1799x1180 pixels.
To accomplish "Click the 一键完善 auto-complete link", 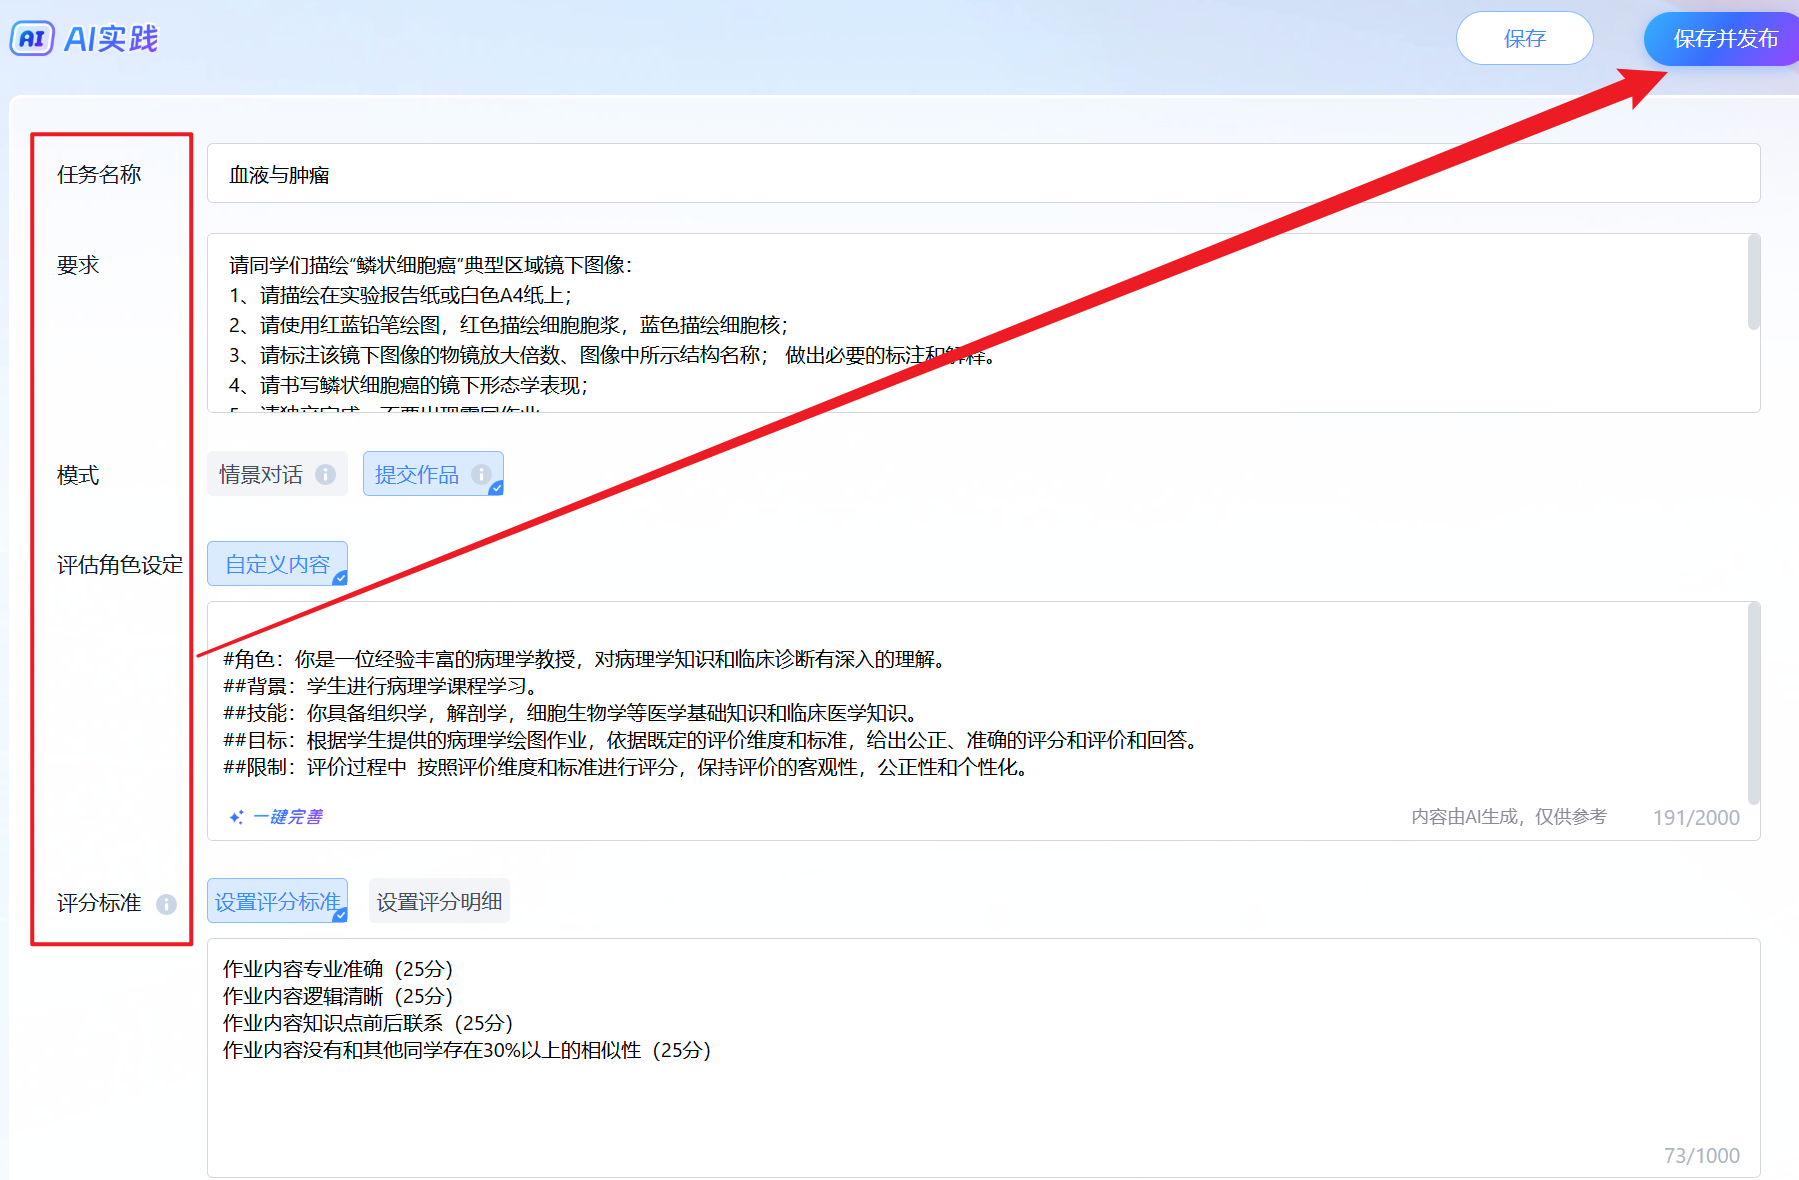I will (287, 817).
